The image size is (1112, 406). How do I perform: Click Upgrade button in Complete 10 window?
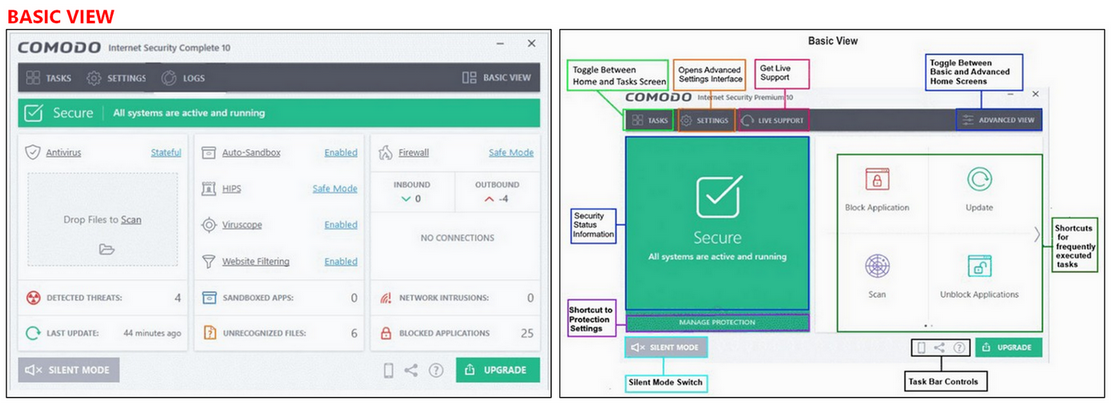(x=498, y=370)
